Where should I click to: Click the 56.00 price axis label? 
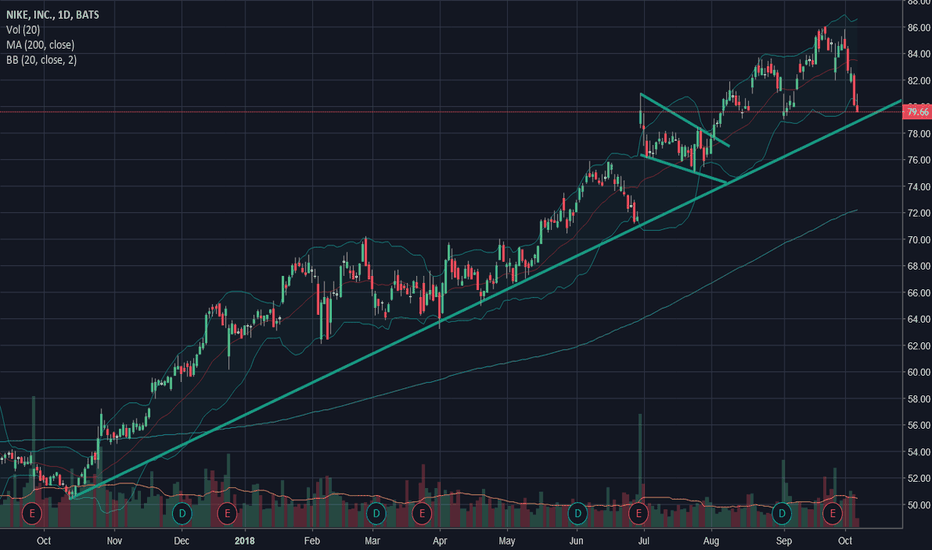[x=918, y=425]
